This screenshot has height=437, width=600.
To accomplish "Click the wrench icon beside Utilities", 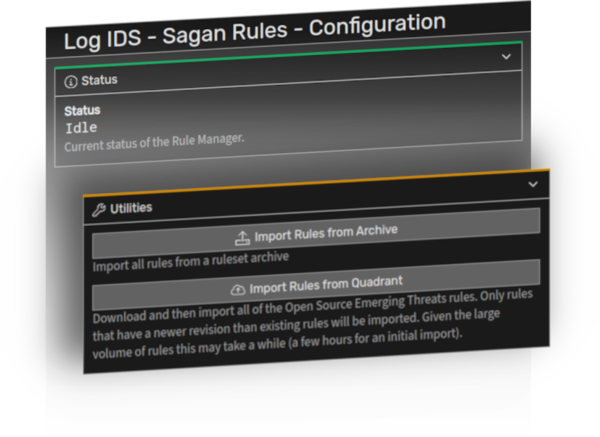I will click(98, 210).
